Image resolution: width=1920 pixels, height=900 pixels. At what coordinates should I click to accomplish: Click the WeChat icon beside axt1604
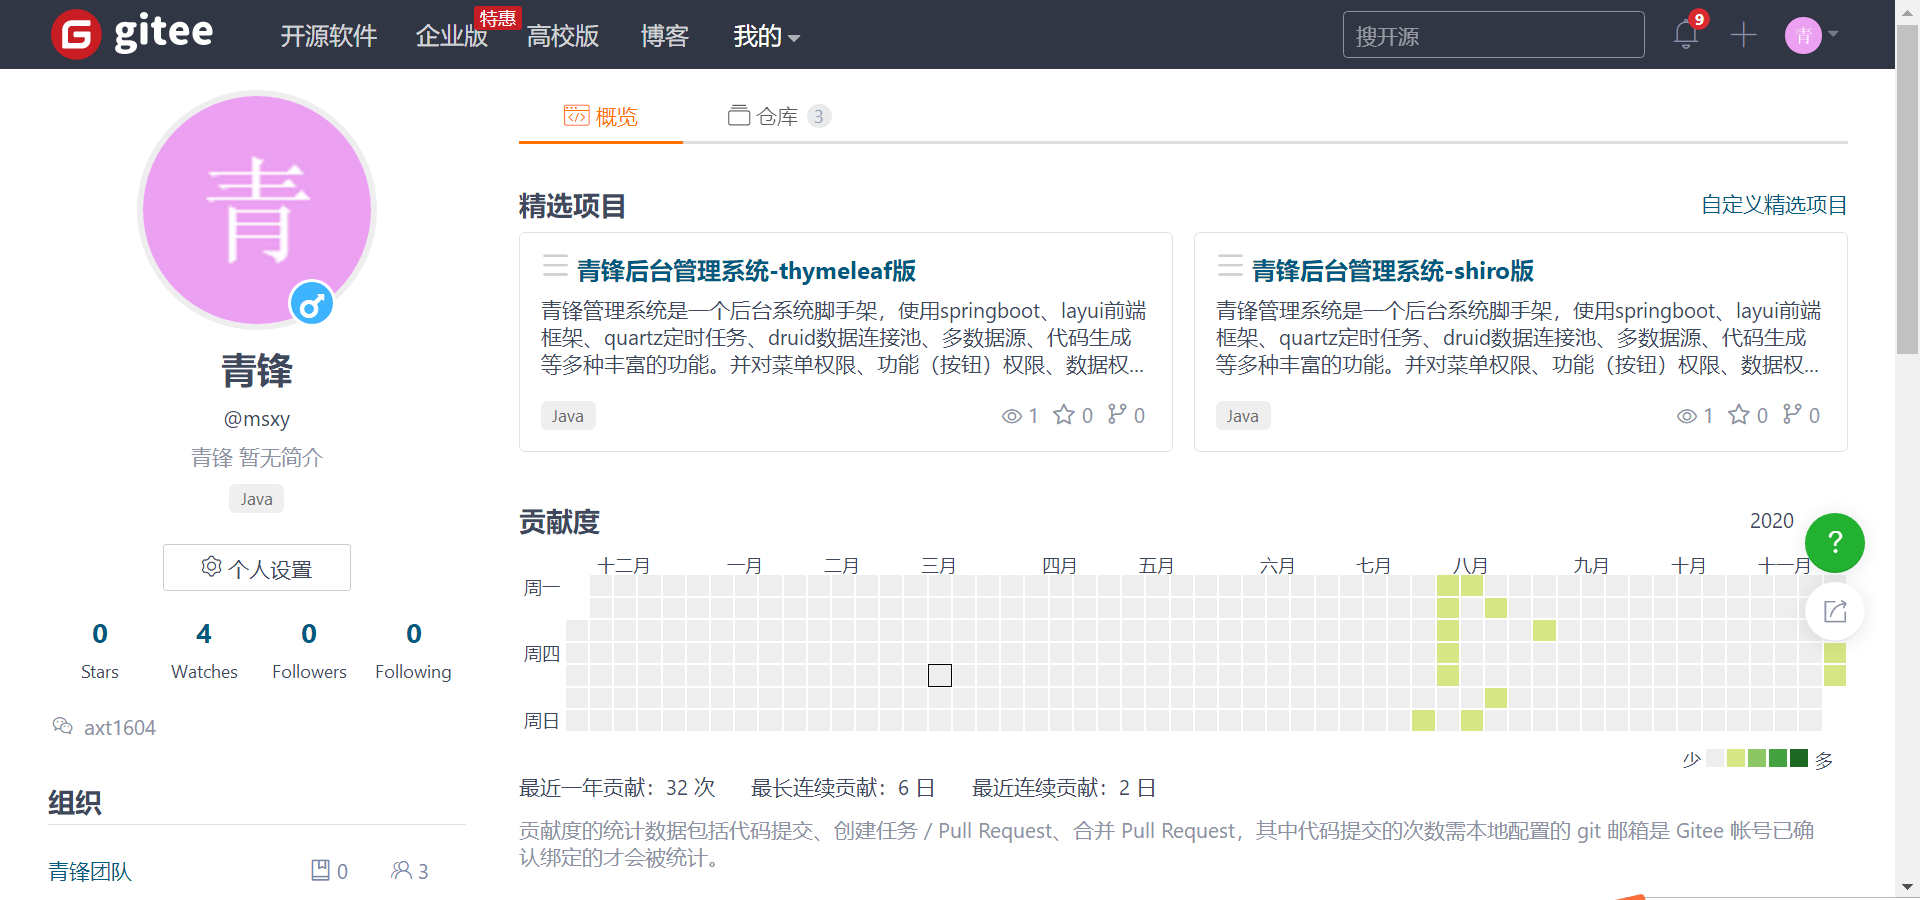pos(62,726)
